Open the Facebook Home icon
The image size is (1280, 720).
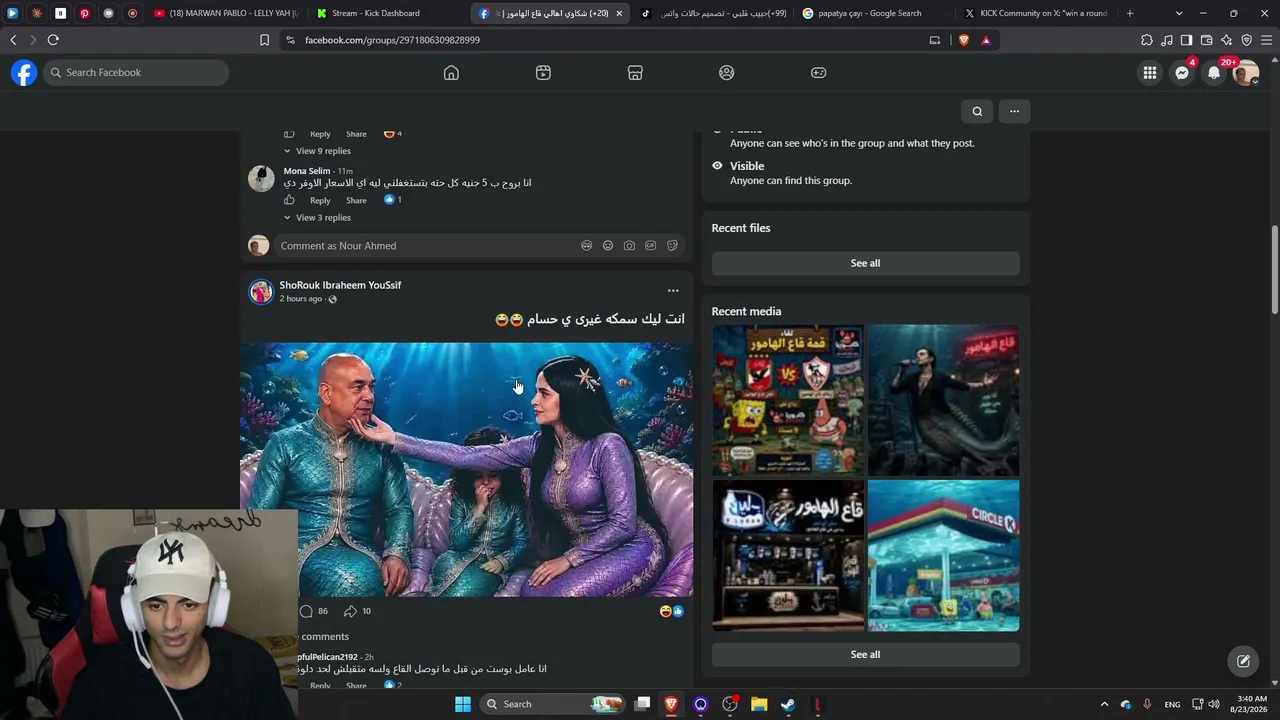click(x=451, y=73)
